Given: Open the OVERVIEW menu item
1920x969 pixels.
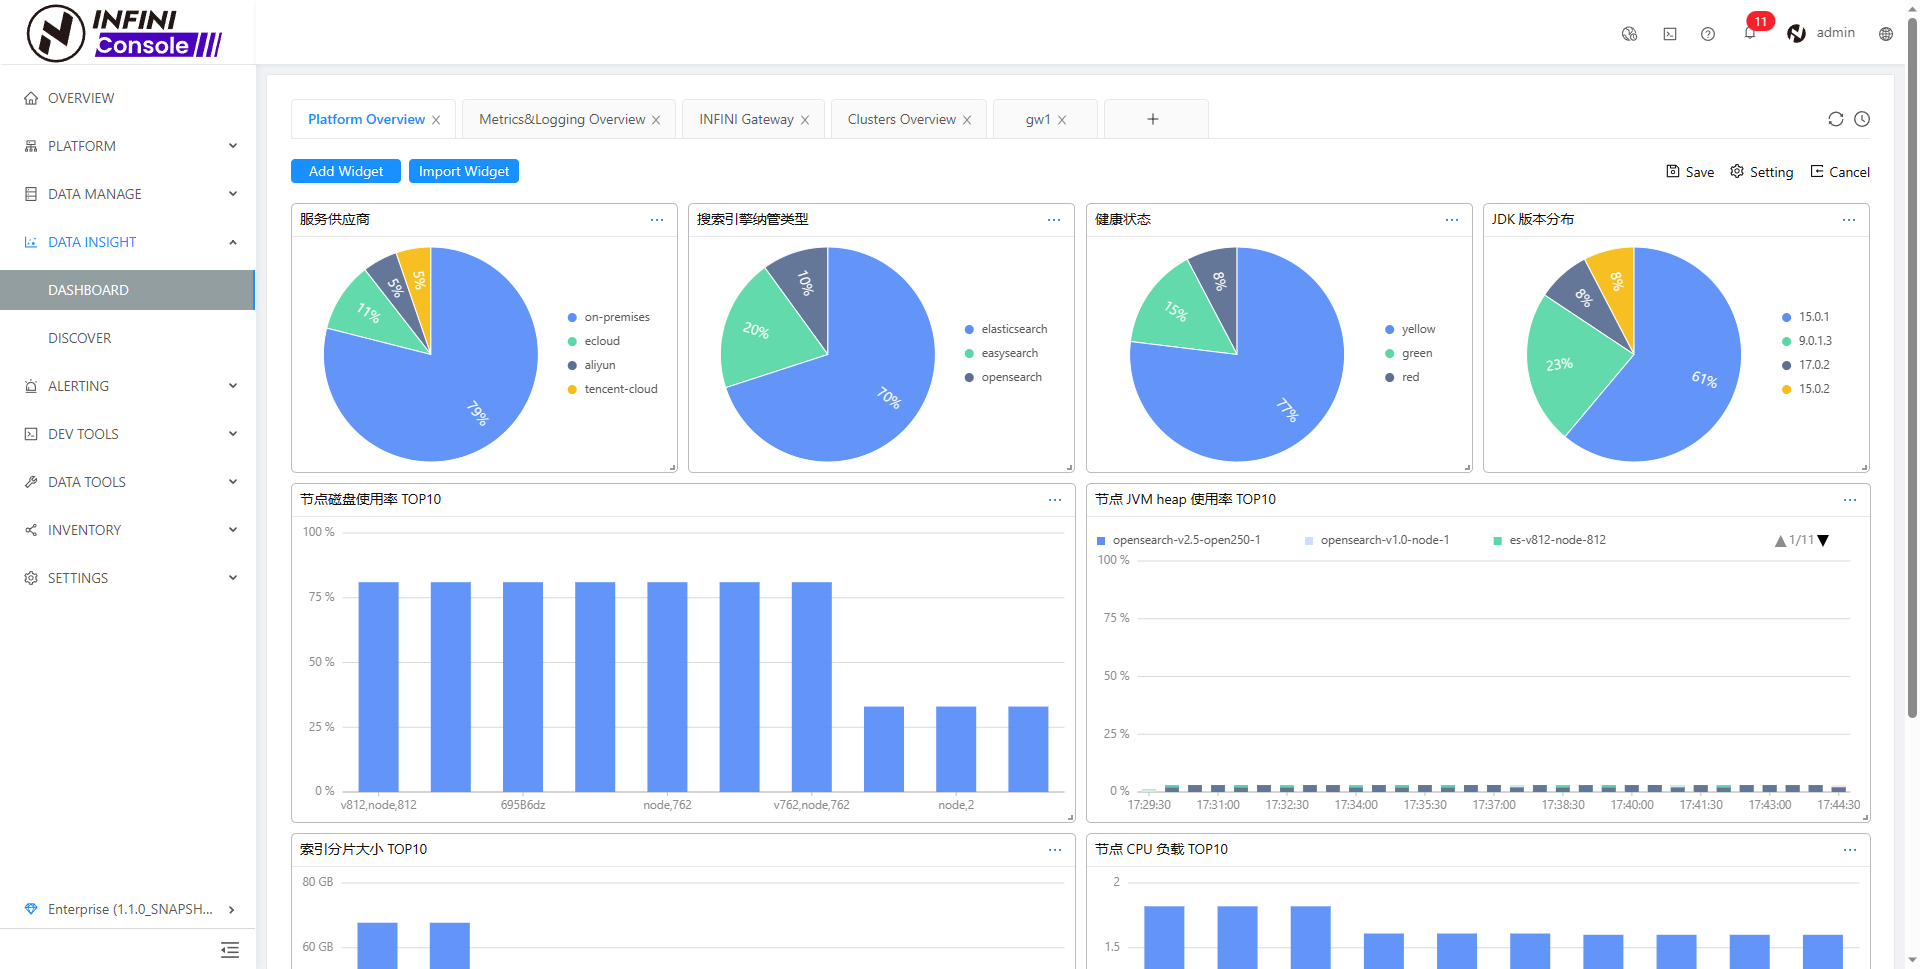Looking at the screenshot, I should (x=128, y=98).
